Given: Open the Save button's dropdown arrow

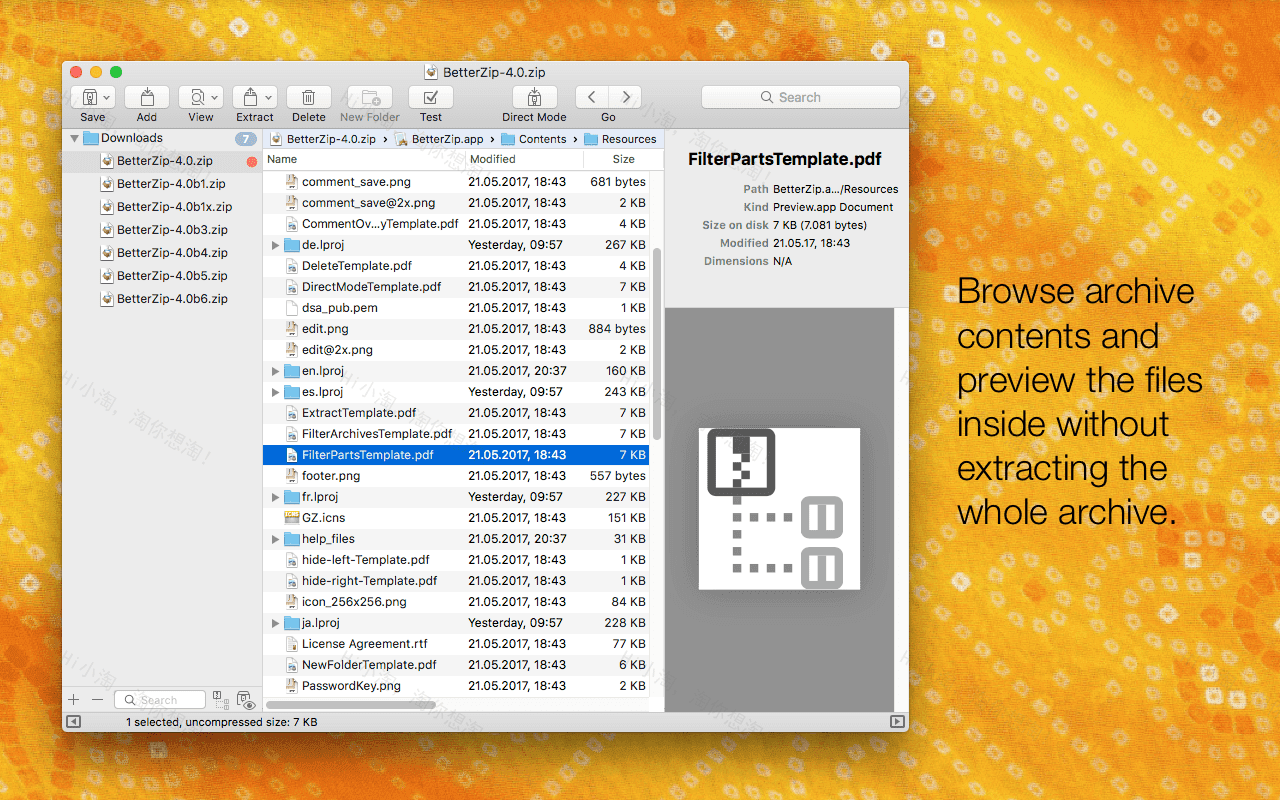Looking at the screenshot, I should click(x=107, y=97).
